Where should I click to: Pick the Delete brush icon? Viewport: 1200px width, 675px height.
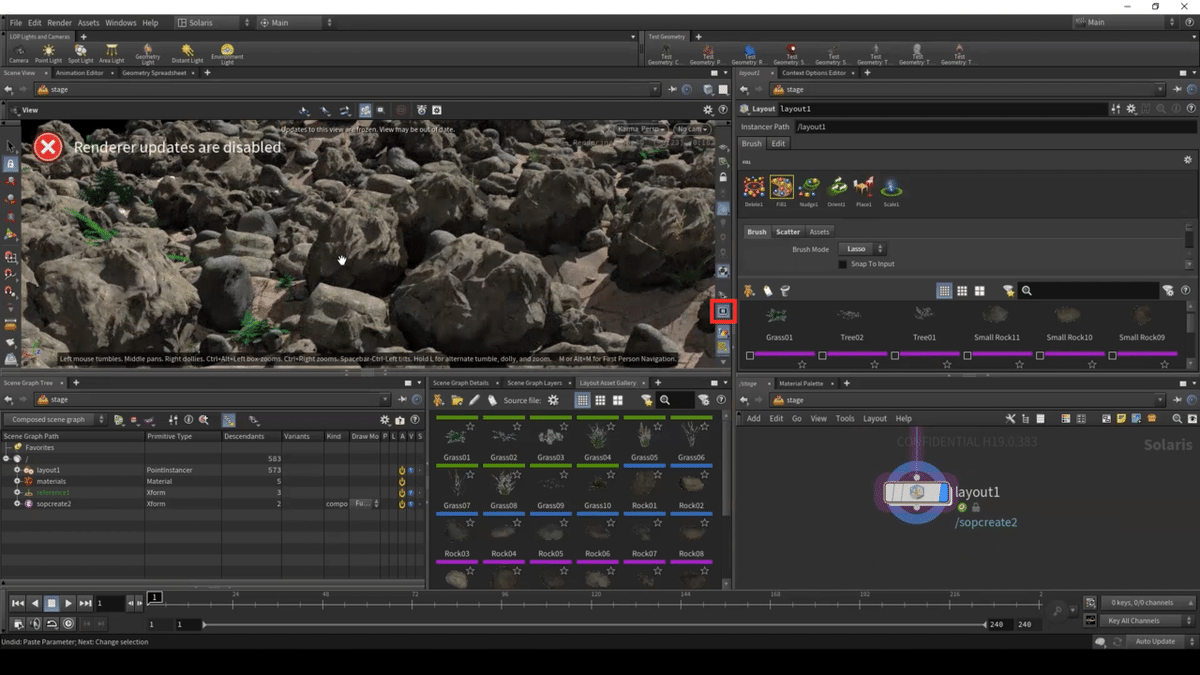click(x=753, y=187)
